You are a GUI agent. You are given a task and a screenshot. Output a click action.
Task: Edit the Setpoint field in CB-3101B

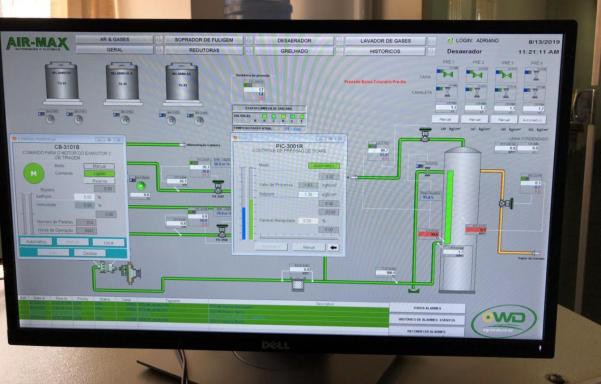point(84,197)
